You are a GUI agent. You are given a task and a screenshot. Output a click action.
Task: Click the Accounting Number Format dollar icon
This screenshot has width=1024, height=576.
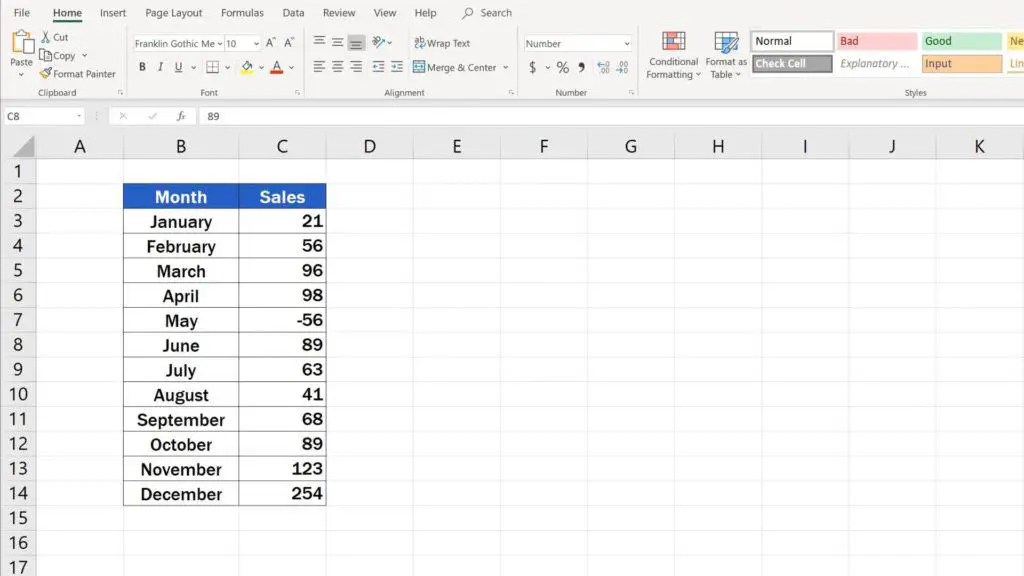click(x=533, y=67)
